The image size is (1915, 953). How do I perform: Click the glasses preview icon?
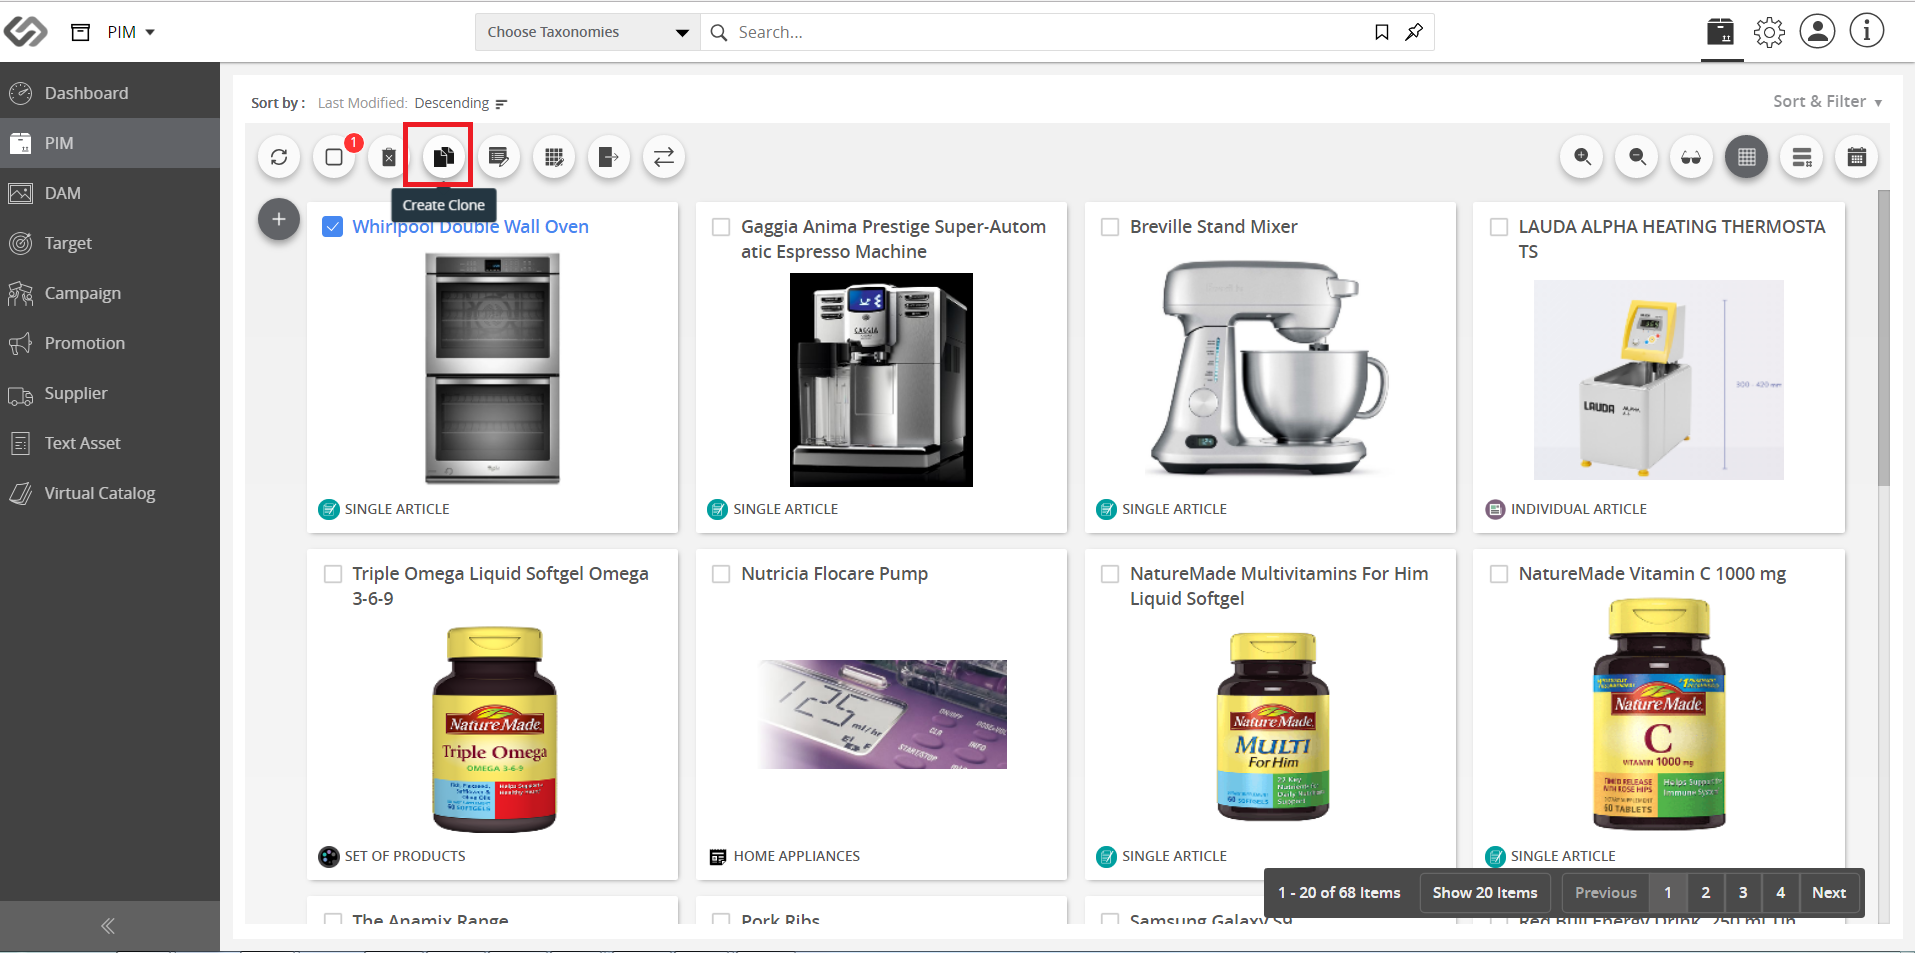coord(1691,157)
